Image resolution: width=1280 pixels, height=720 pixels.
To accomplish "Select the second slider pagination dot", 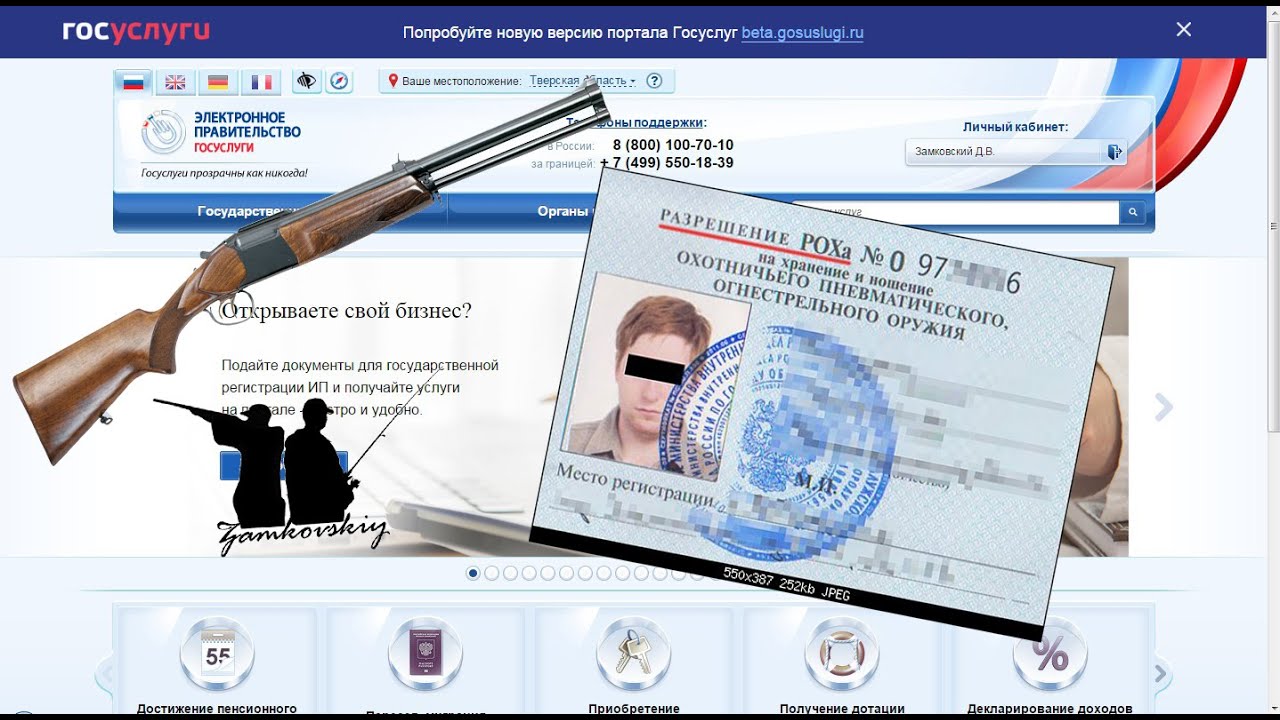I will [x=492, y=573].
